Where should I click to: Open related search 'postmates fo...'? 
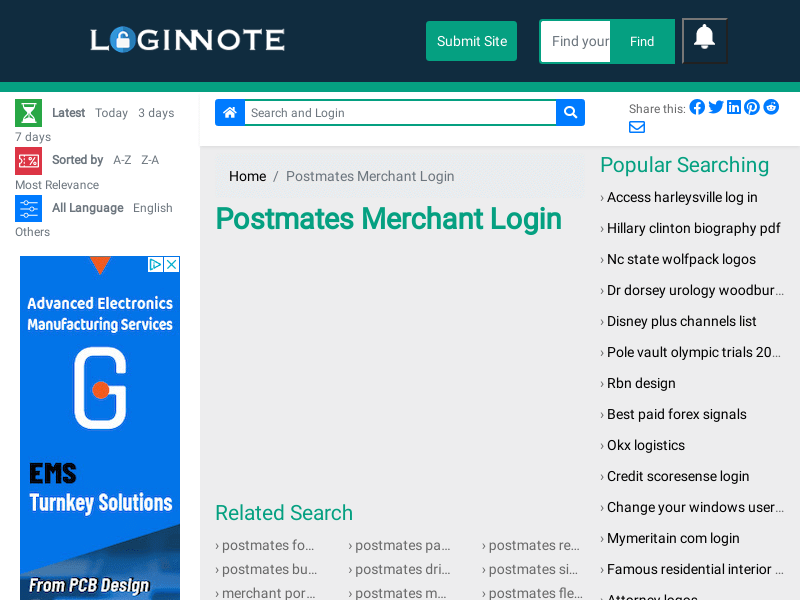(268, 545)
